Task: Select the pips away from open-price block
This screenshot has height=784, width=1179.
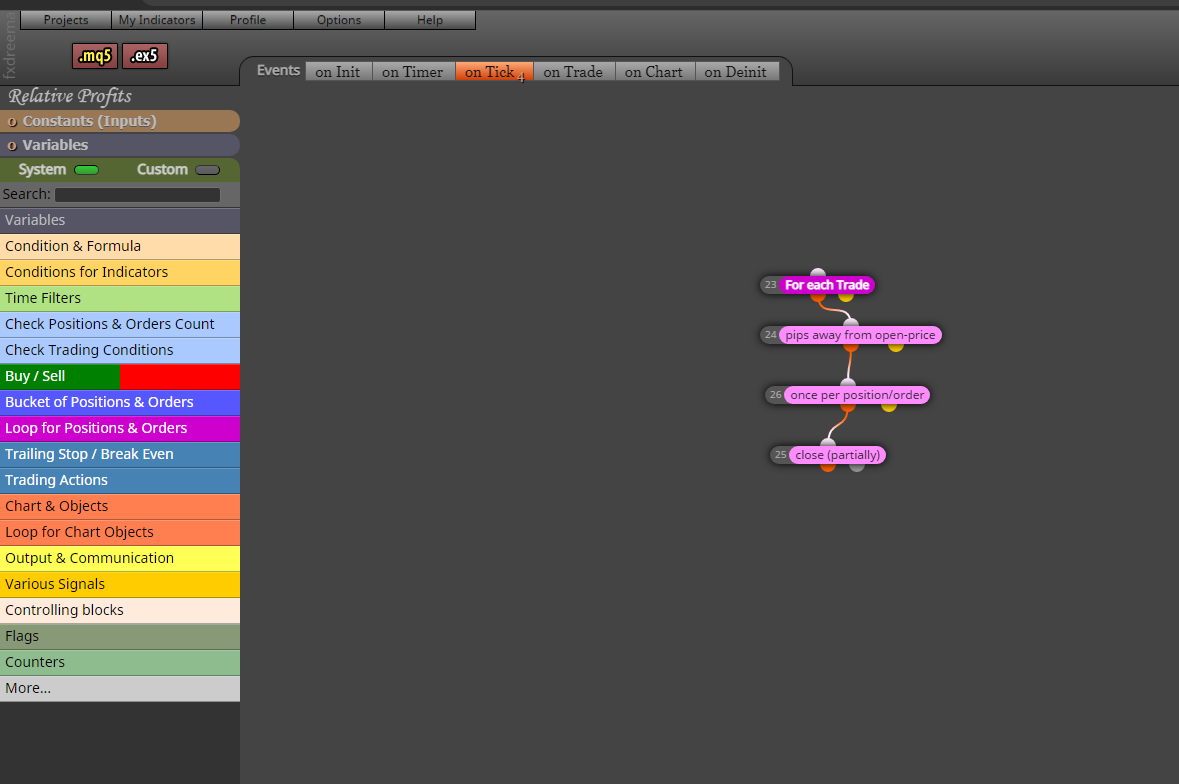Action: pos(860,335)
